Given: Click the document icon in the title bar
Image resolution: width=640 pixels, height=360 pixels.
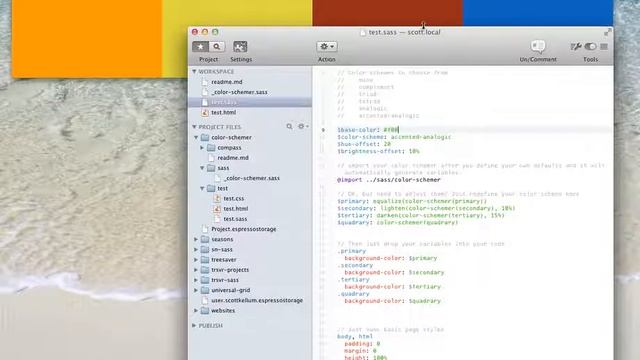Looking at the screenshot, I should [x=363, y=32].
